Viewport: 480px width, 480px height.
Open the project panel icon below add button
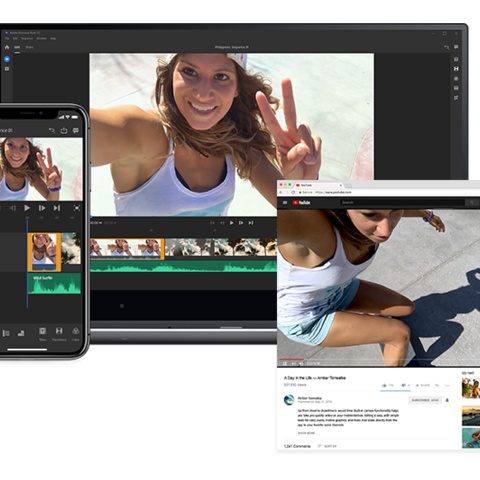pyautogui.click(x=7, y=69)
